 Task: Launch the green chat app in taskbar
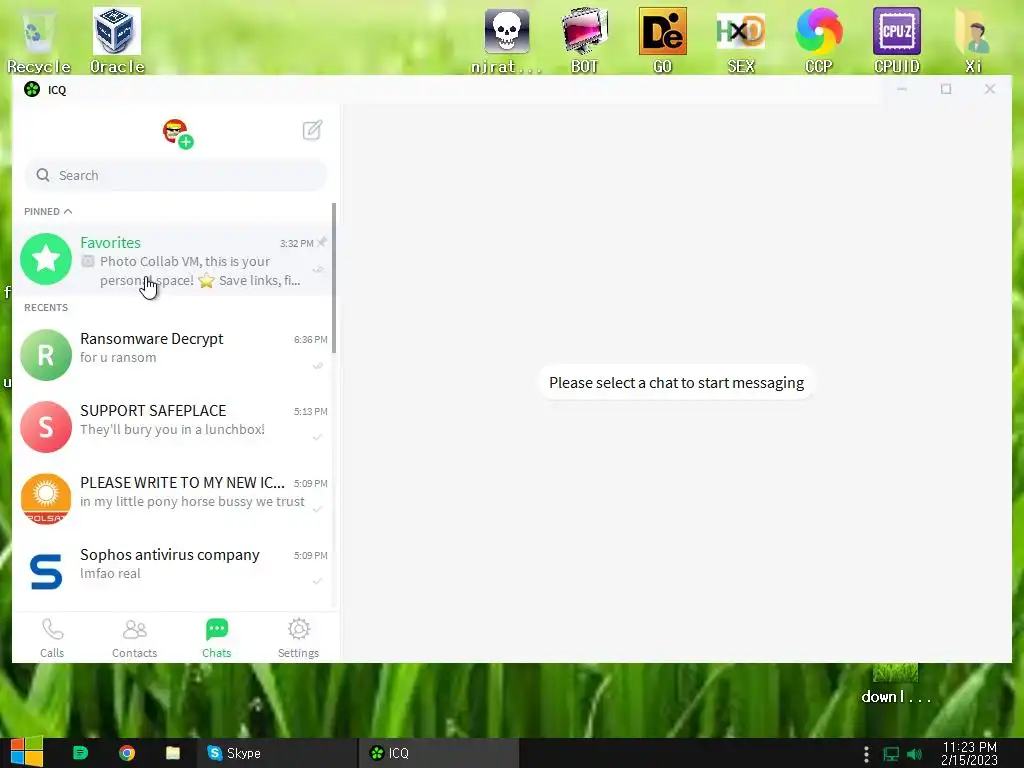(x=80, y=753)
